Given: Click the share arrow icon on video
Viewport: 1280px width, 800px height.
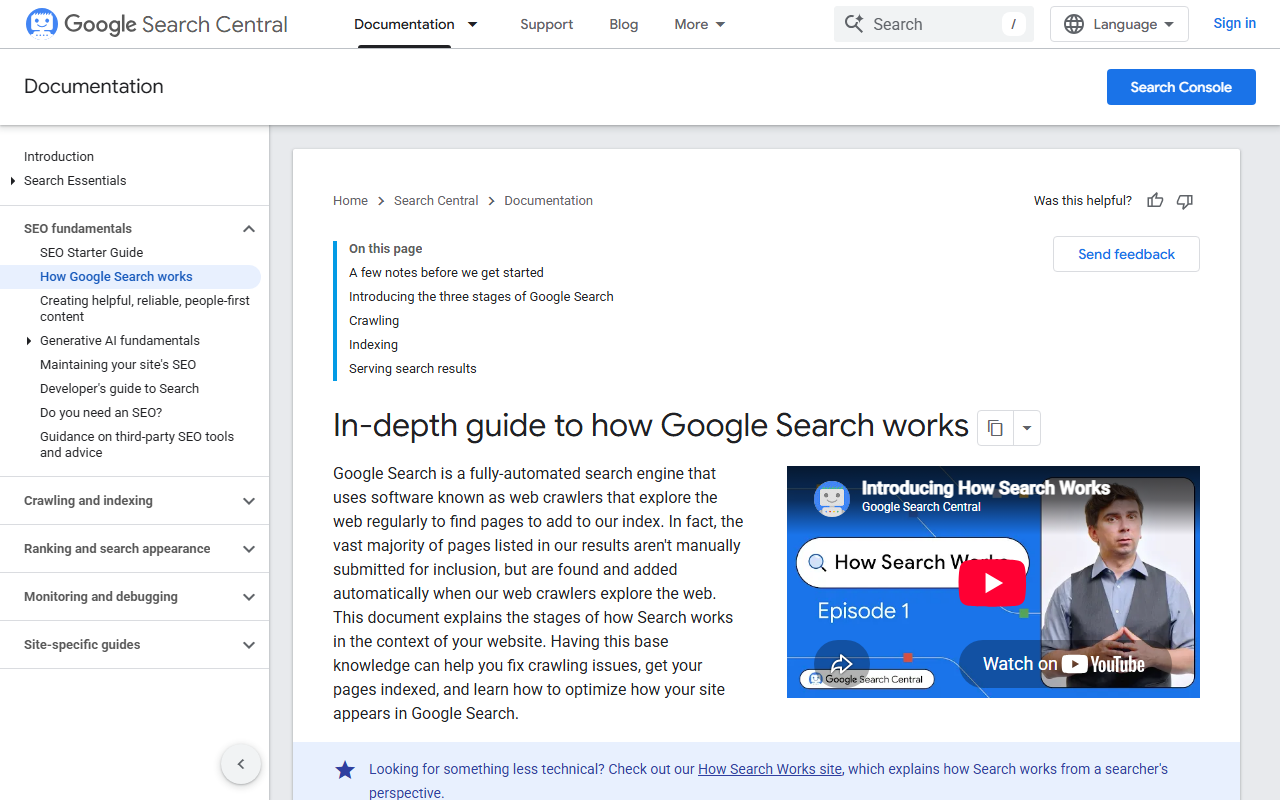Looking at the screenshot, I should [x=842, y=662].
